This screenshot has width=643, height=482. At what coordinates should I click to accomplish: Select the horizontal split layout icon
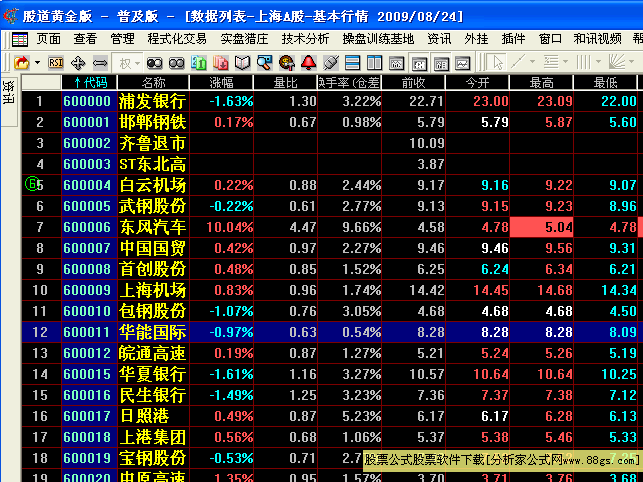pyautogui.click(x=353, y=63)
